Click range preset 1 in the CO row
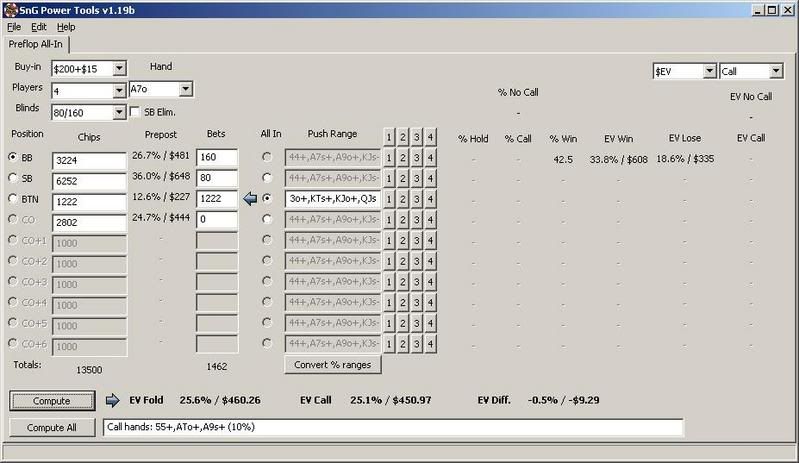Viewport: 799px width, 463px height. (x=389, y=220)
